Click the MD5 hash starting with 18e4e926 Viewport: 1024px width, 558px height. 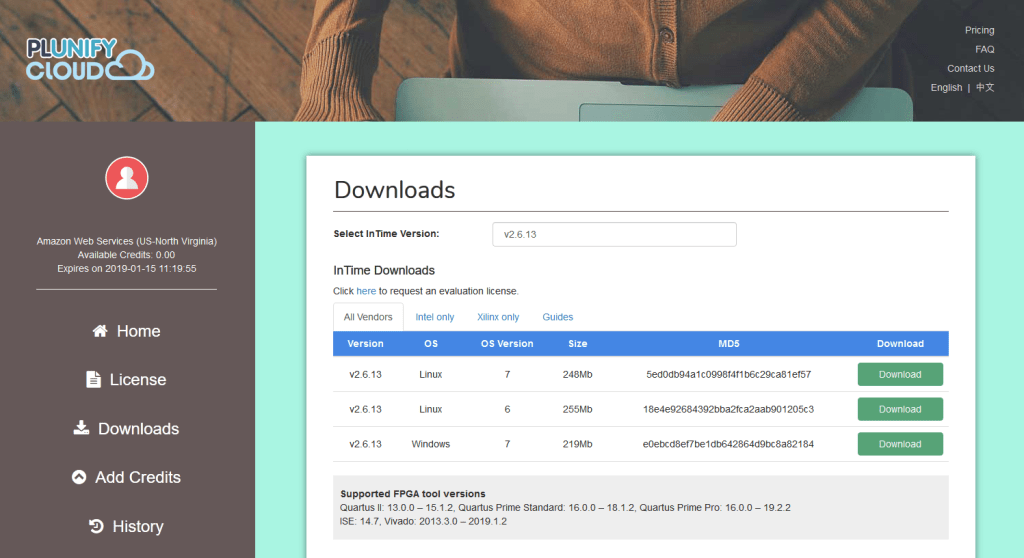click(728, 409)
